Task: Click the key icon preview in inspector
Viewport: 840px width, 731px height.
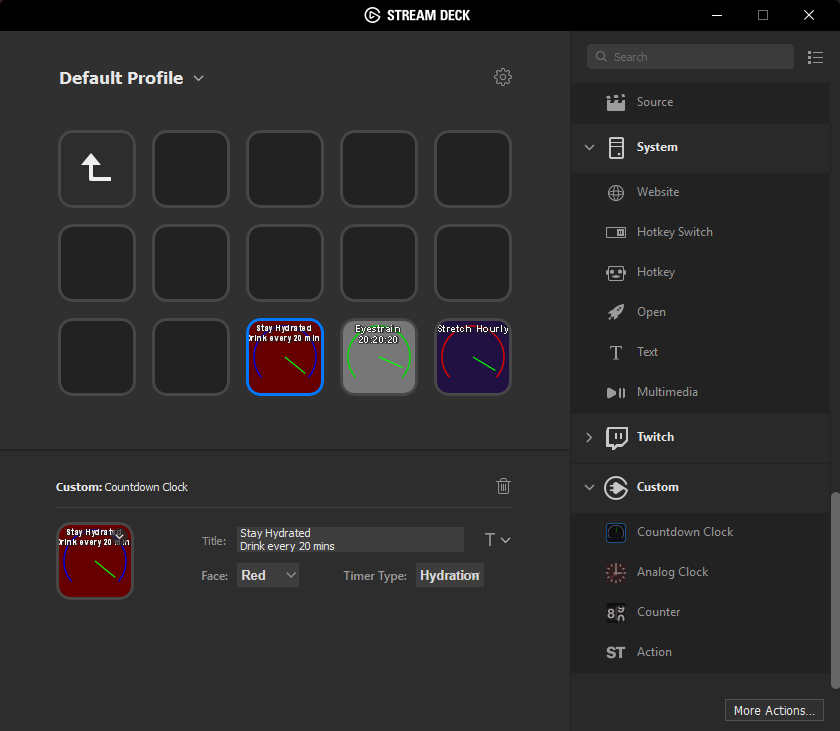Action: (95, 561)
